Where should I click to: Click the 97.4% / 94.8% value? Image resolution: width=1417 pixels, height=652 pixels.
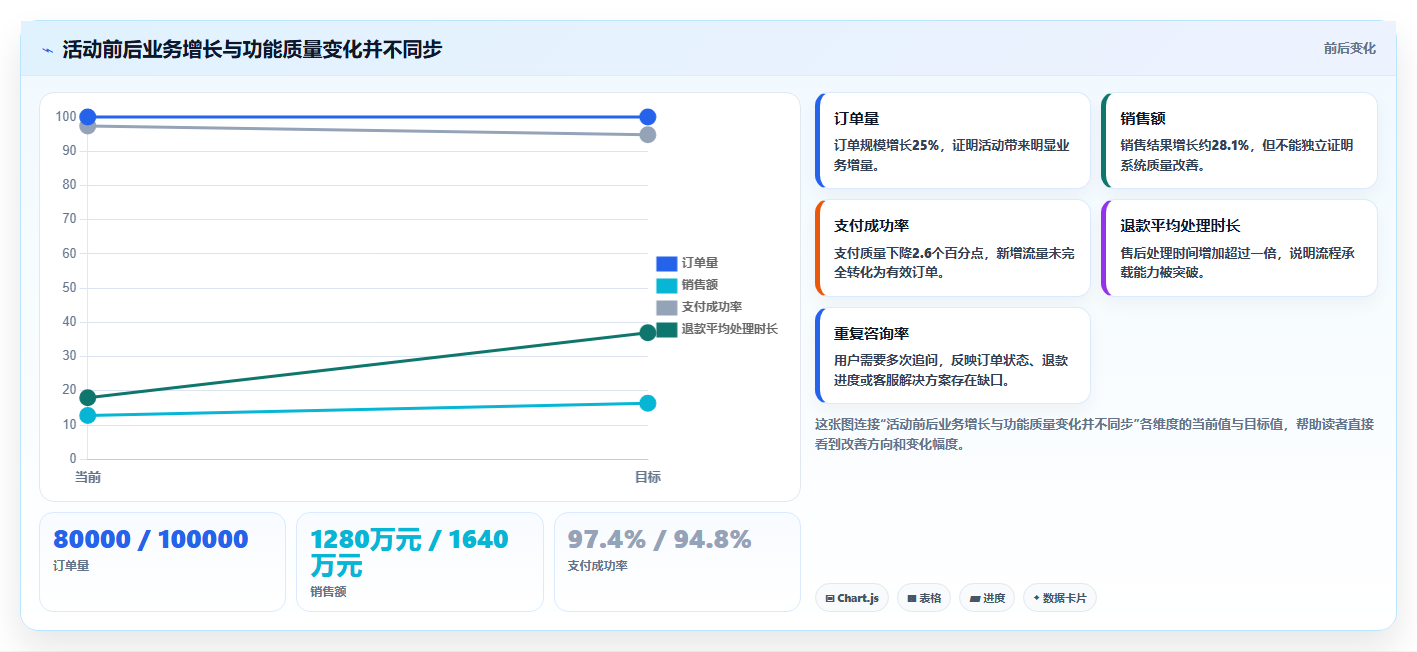tap(659, 540)
